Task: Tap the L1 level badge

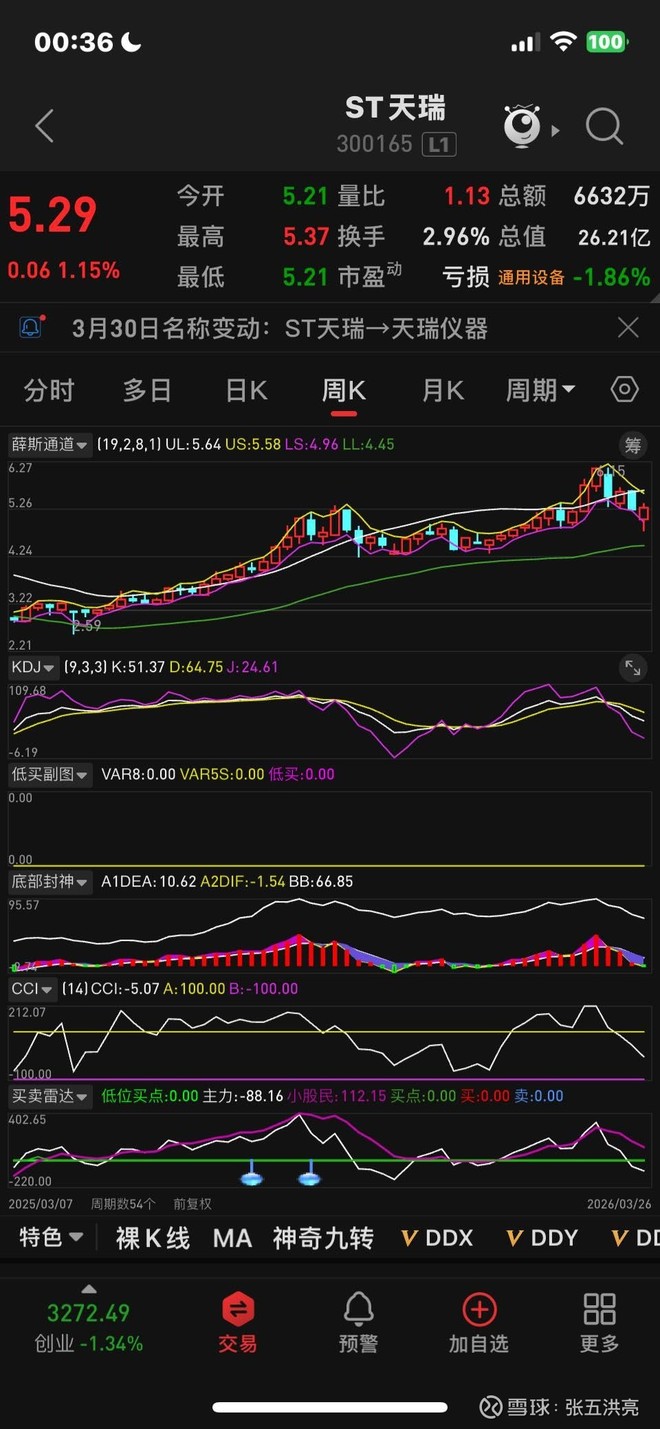Action: pyautogui.click(x=438, y=144)
